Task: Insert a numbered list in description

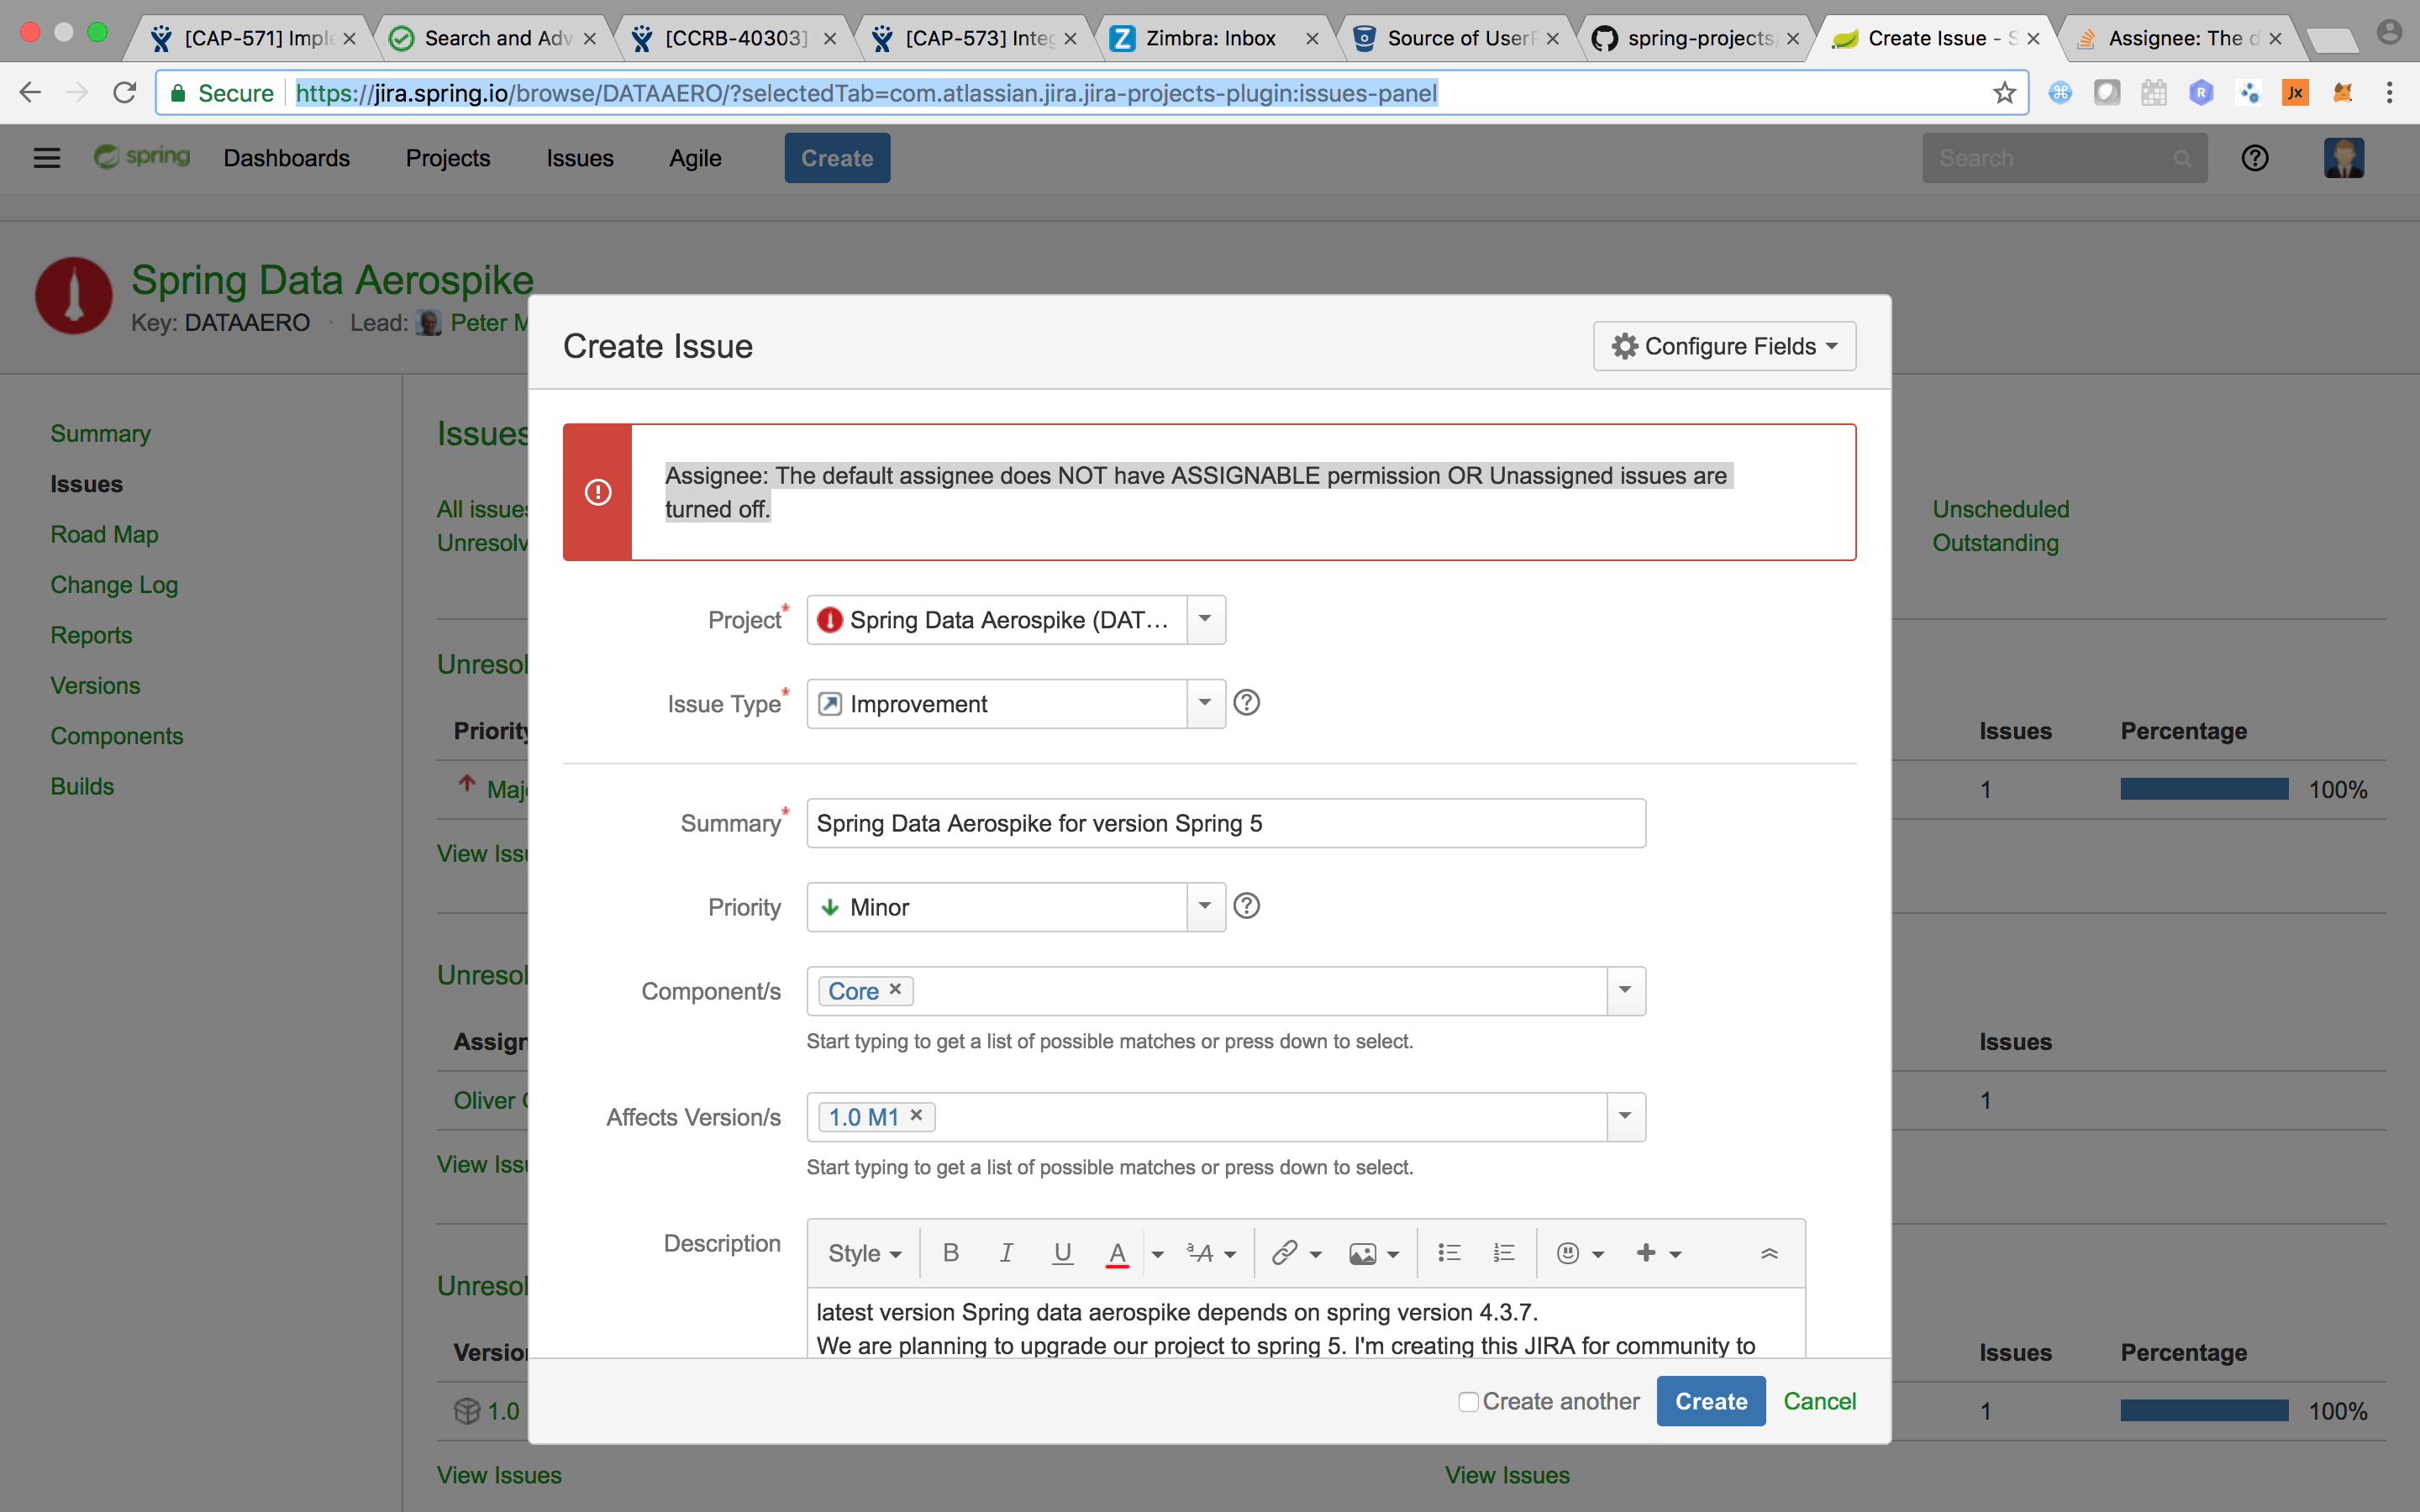Action: point(1504,1253)
